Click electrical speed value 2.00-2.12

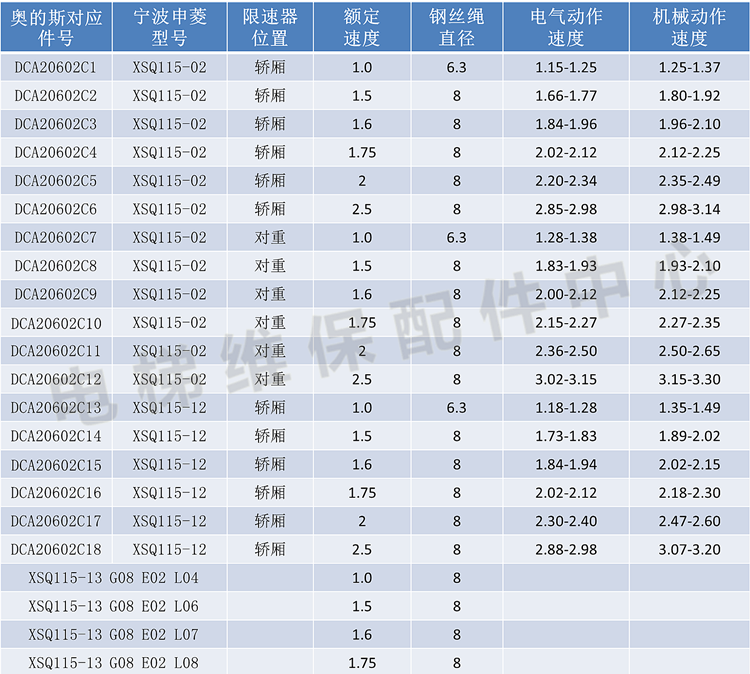pos(566,294)
